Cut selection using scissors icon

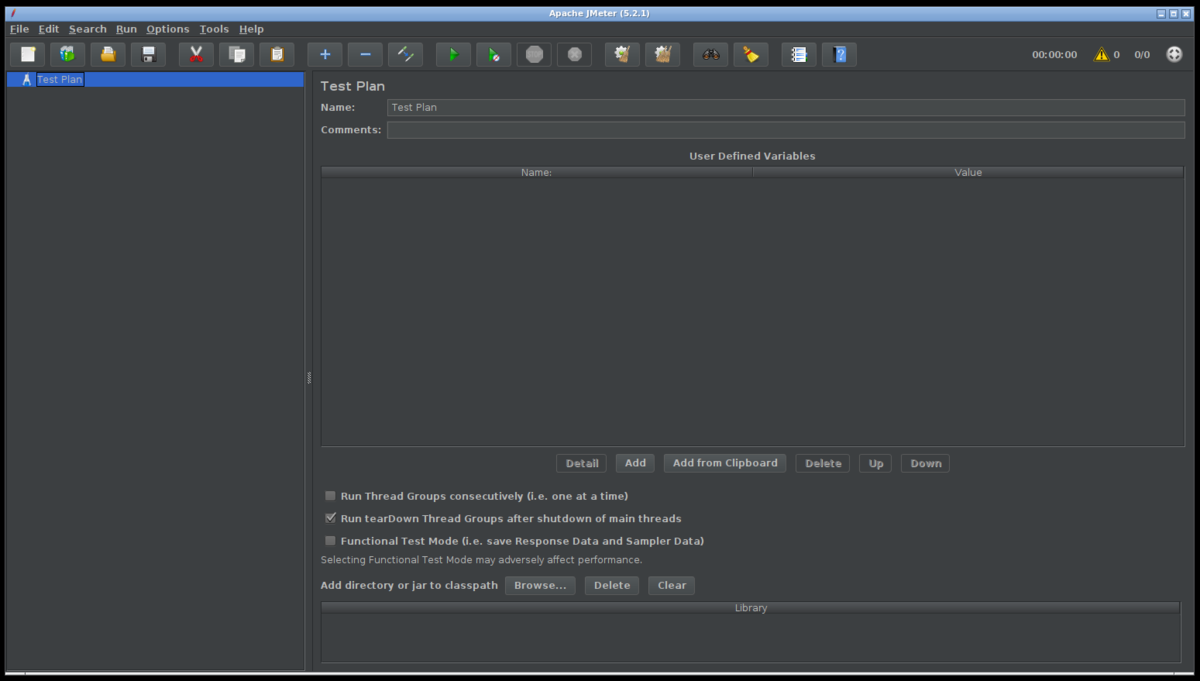coord(196,54)
